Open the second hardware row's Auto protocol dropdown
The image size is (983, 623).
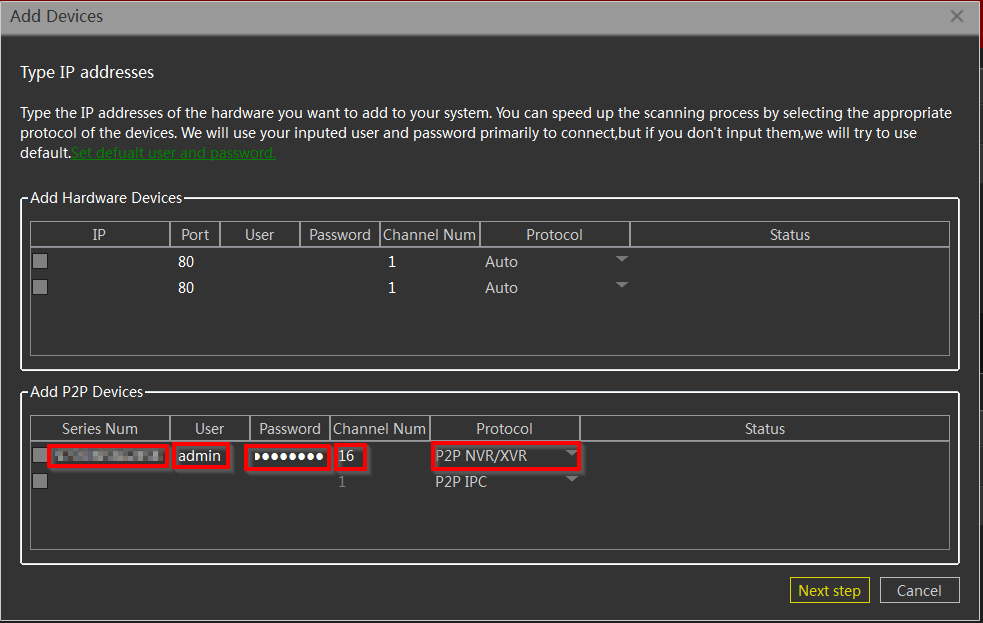pyautogui.click(x=621, y=286)
